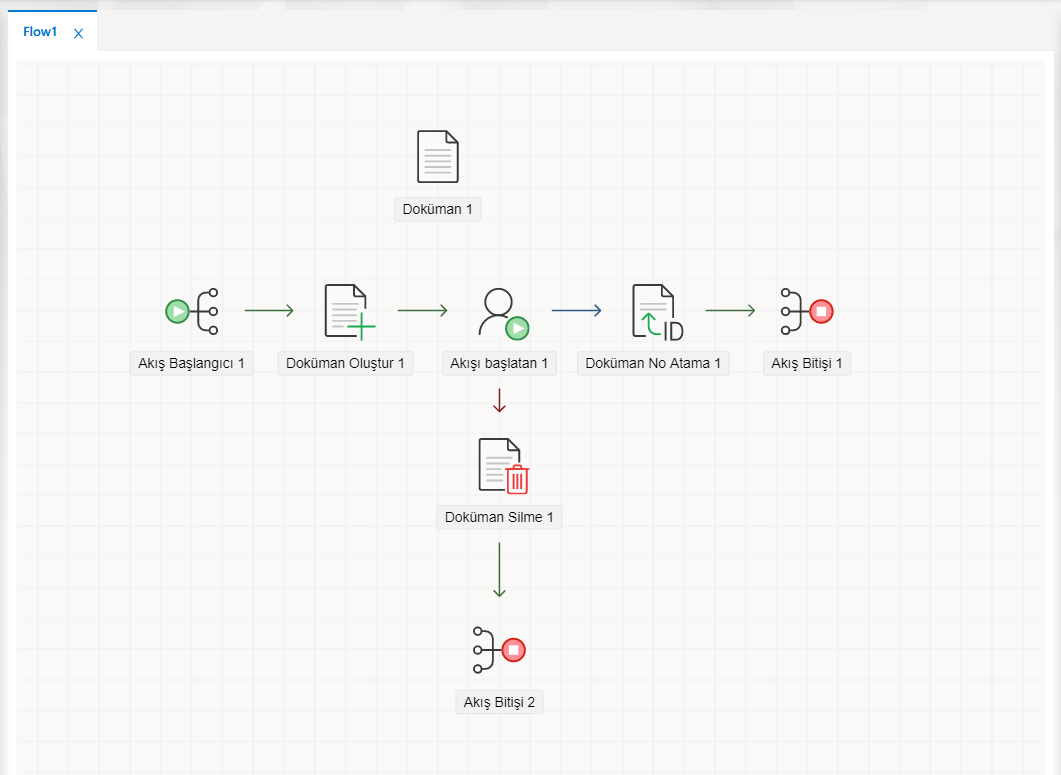This screenshot has width=1061, height=775.
Task: Click the green arrow after Akış Başlangıcı 1
Action: coord(269,310)
